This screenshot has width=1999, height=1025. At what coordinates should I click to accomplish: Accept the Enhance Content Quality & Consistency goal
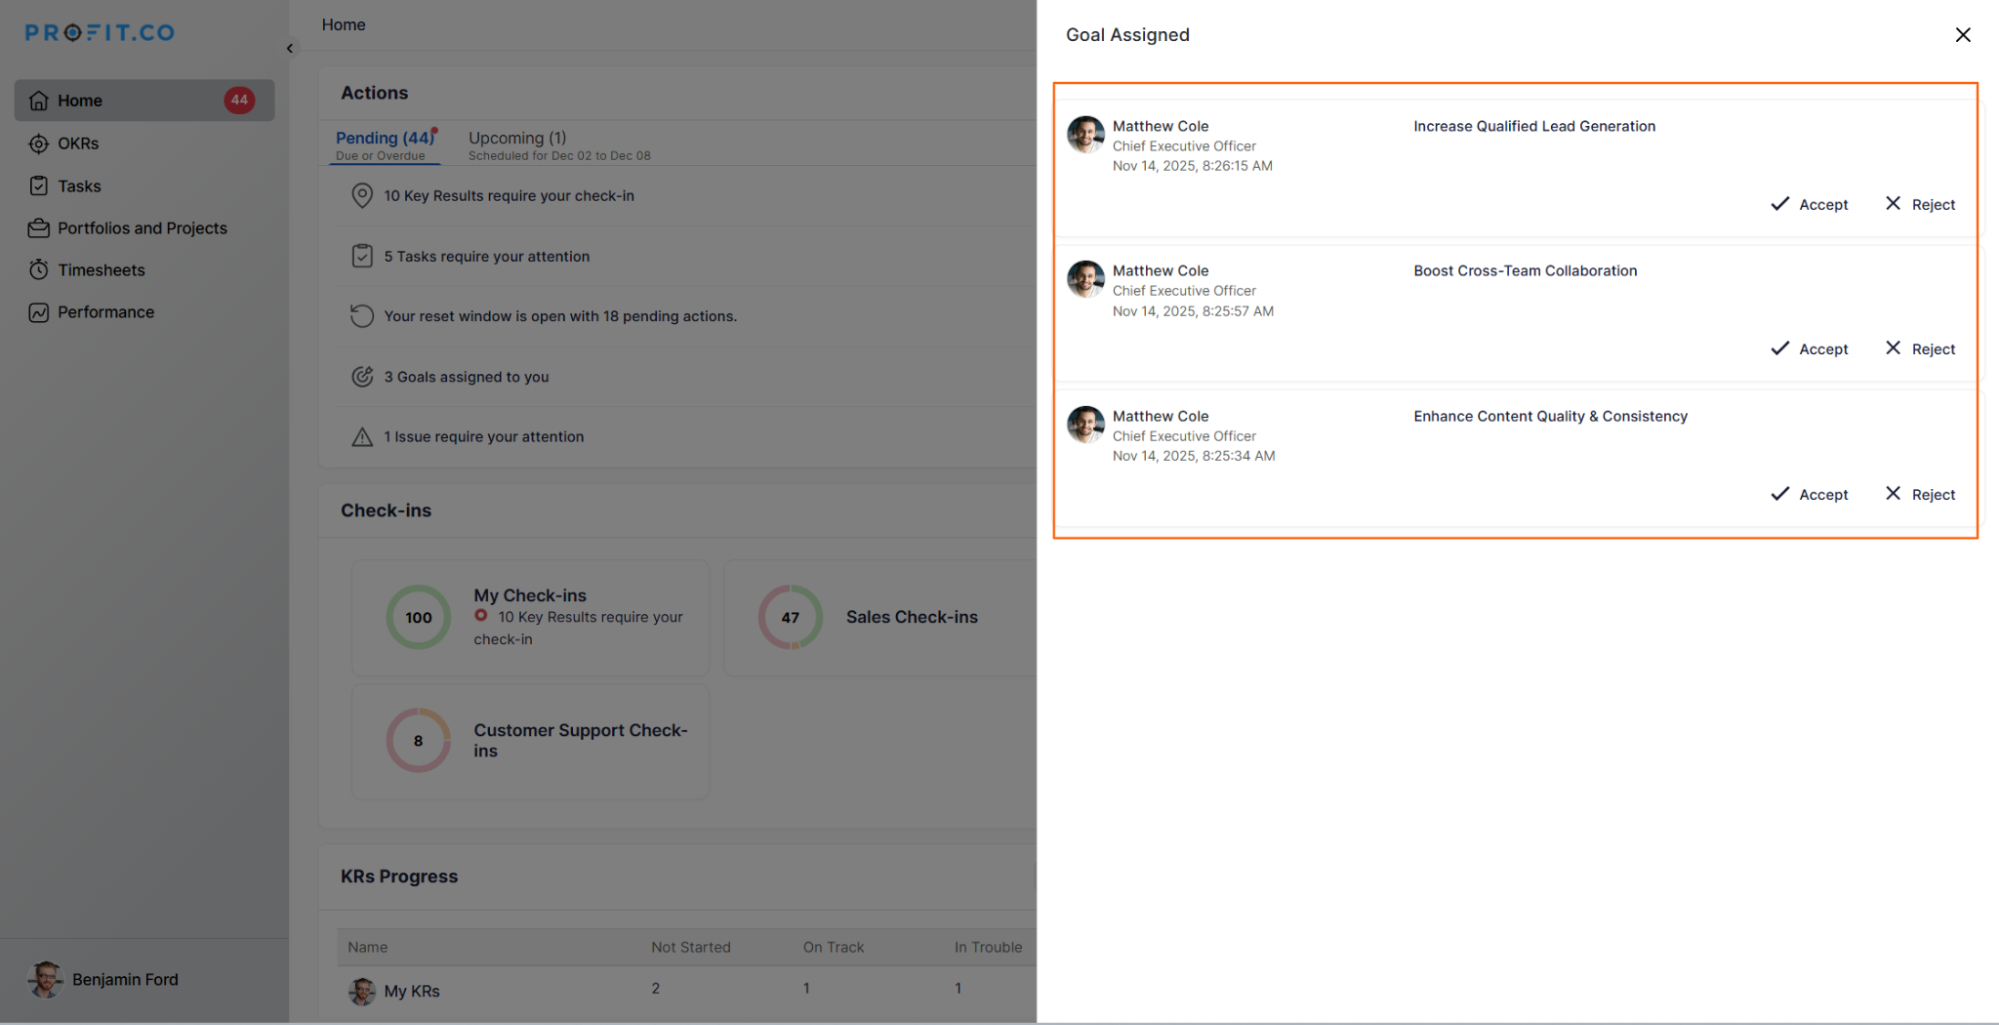pos(1809,494)
